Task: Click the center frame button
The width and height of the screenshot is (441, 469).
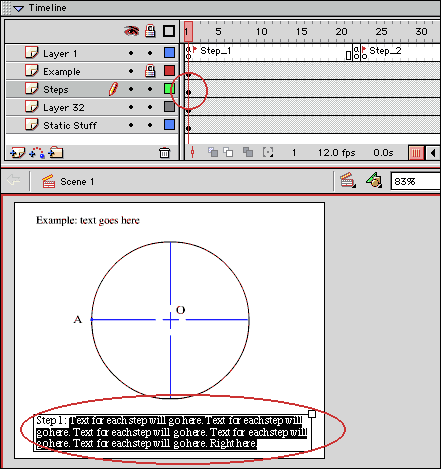Action: click(x=192, y=152)
